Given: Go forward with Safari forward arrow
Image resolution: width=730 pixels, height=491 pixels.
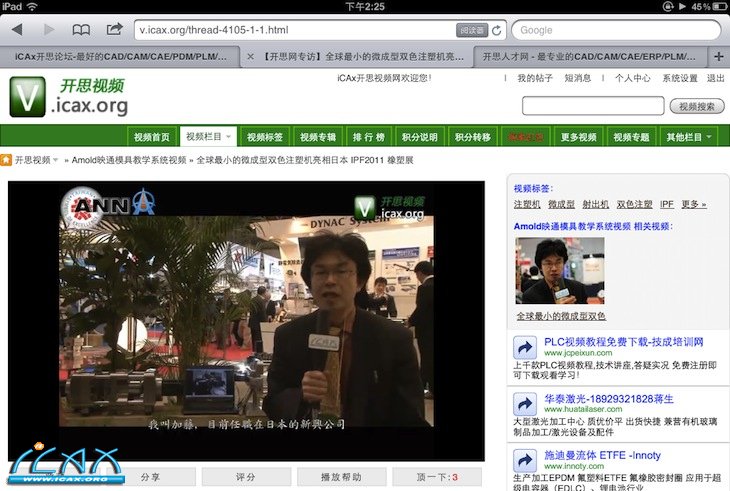Looking at the screenshot, I should coord(48,30).
